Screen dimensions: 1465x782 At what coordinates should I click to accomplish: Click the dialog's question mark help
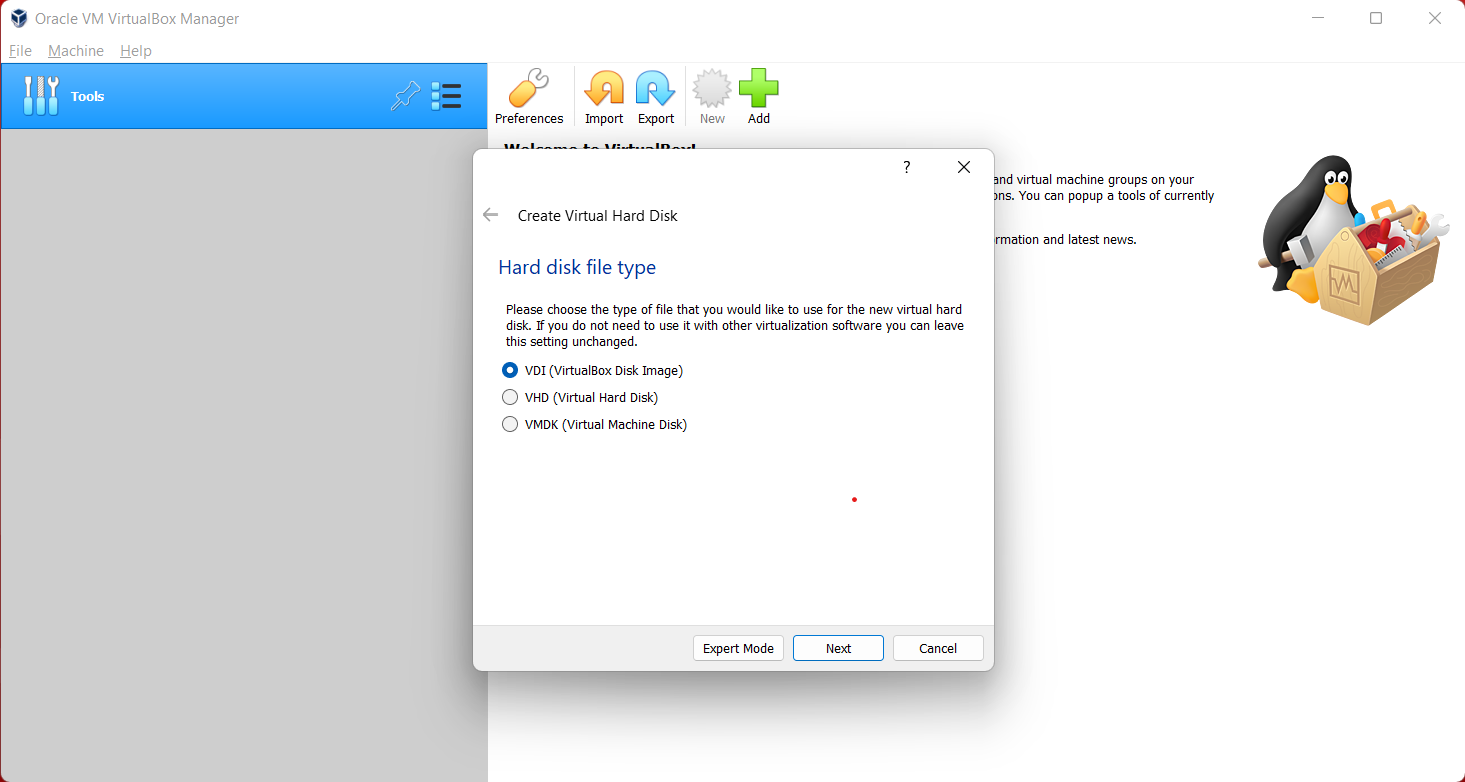907,167
